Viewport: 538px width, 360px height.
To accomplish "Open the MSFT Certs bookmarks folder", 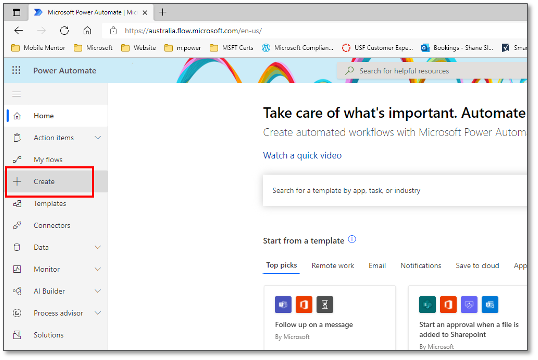I will (232, 48).
